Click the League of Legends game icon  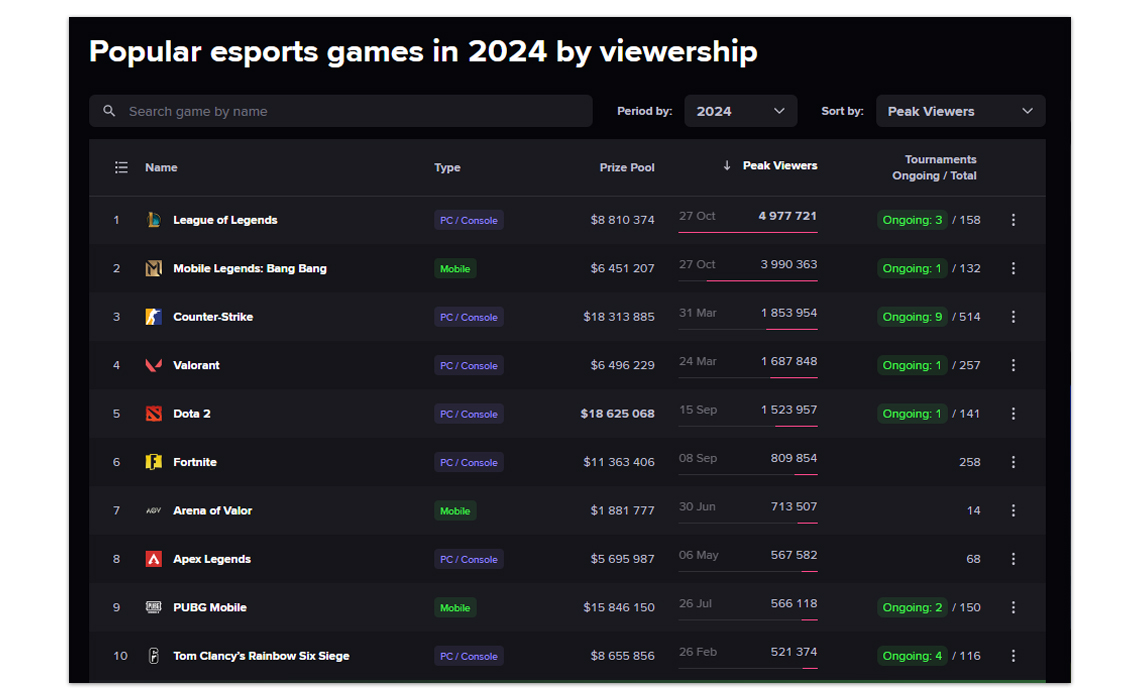point(153,220)
